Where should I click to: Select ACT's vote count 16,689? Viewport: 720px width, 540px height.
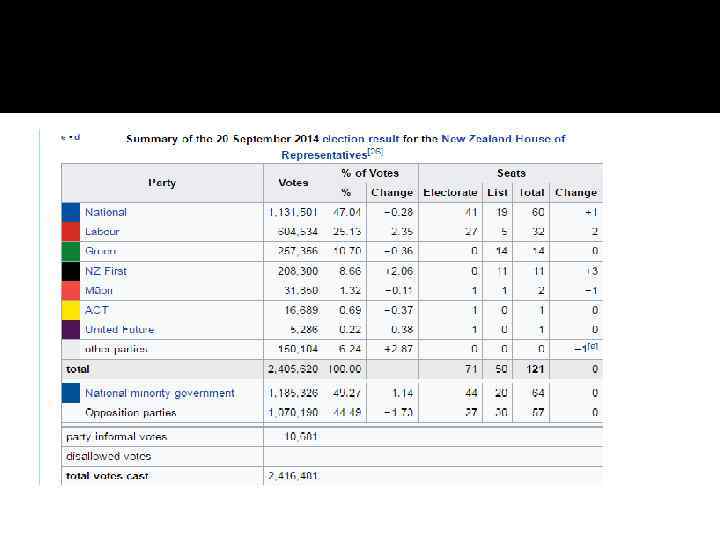coord(301,310)
